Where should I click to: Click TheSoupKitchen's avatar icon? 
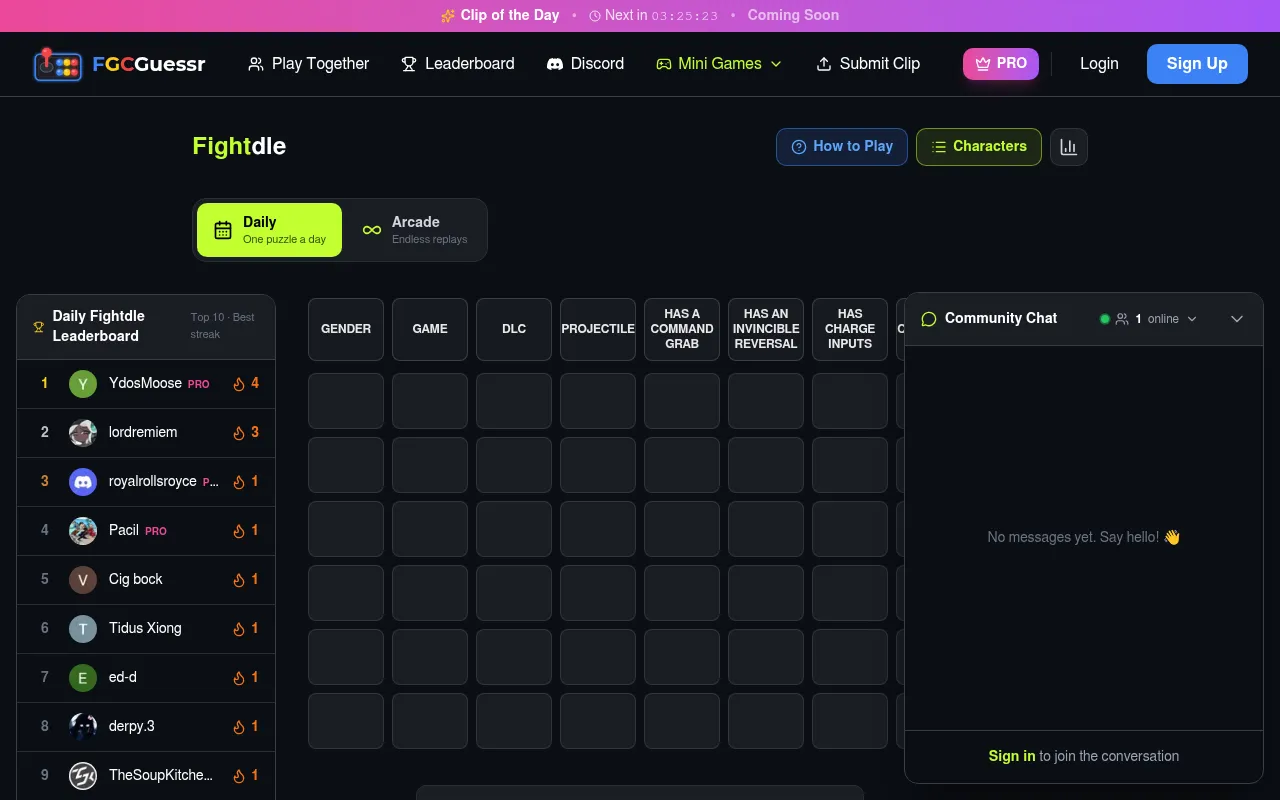(x=83, y=776)
